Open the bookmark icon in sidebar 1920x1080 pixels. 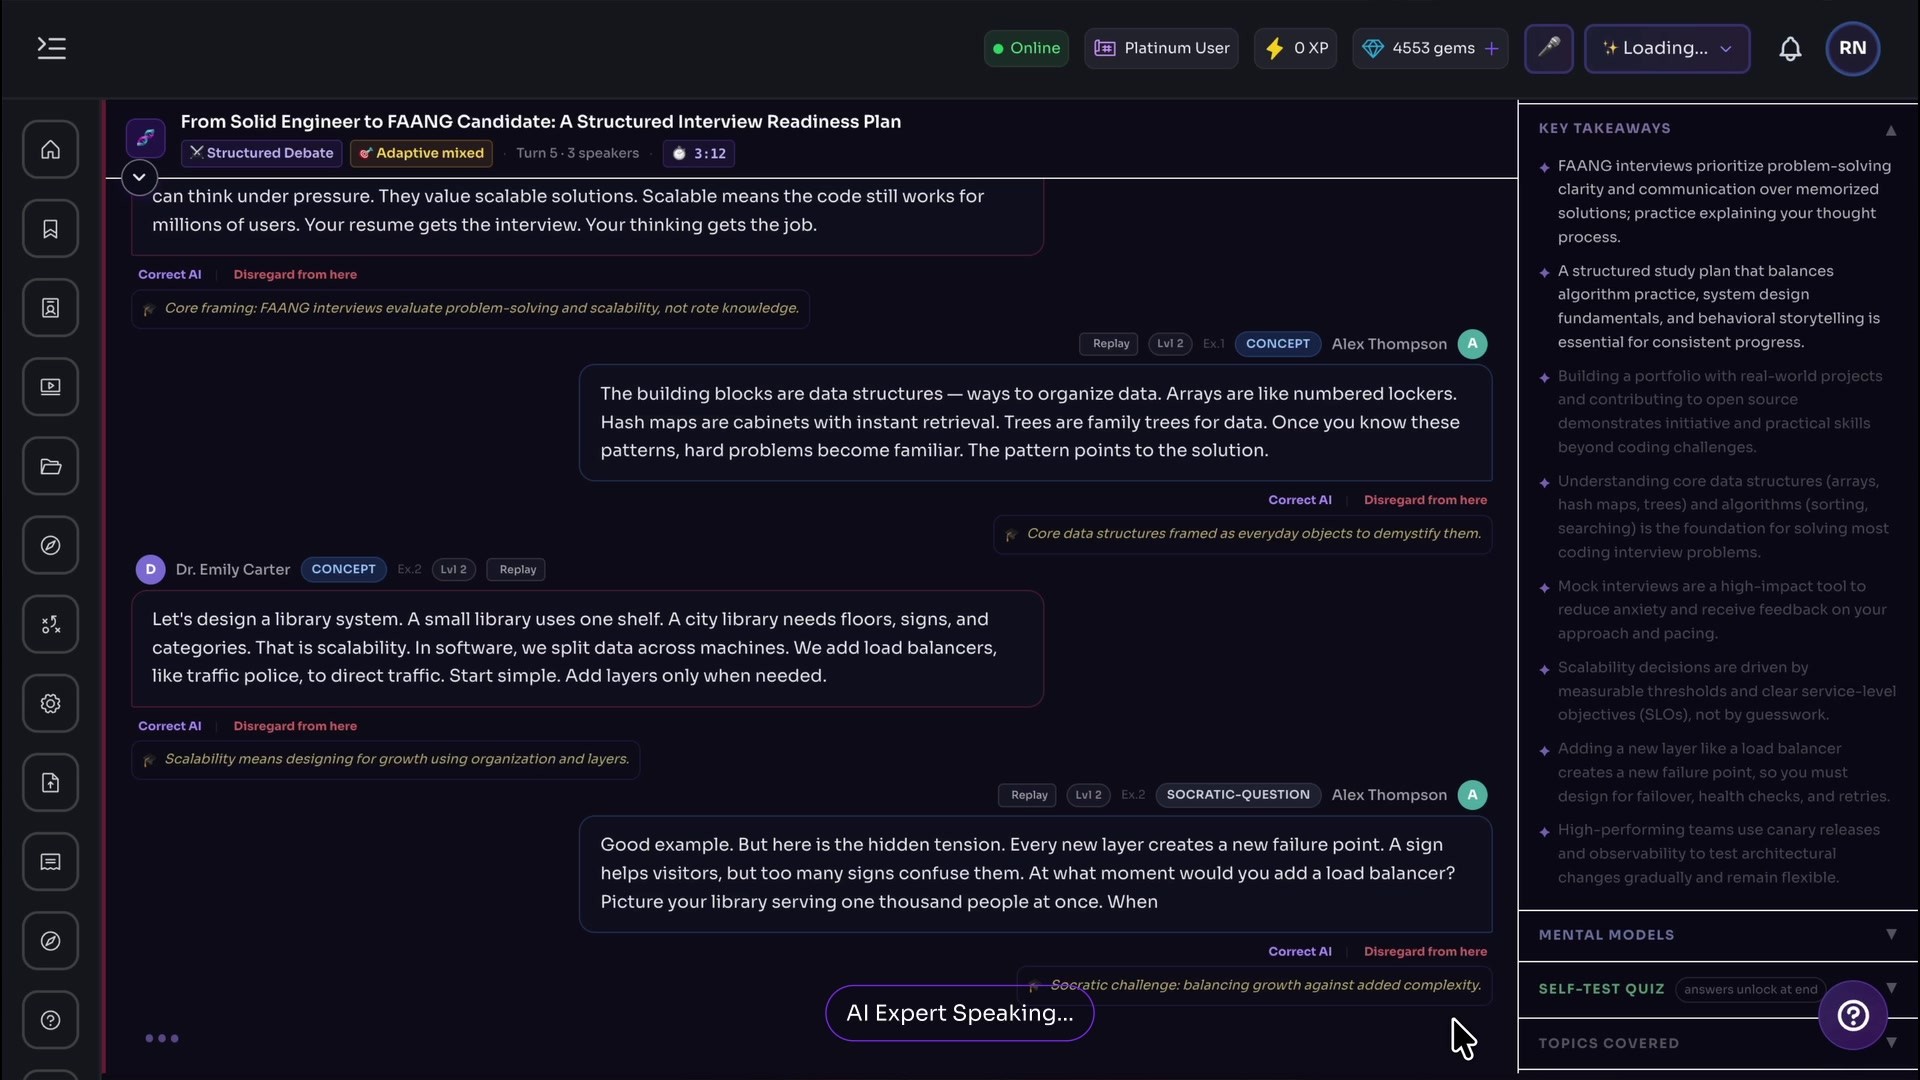point(50,229)
